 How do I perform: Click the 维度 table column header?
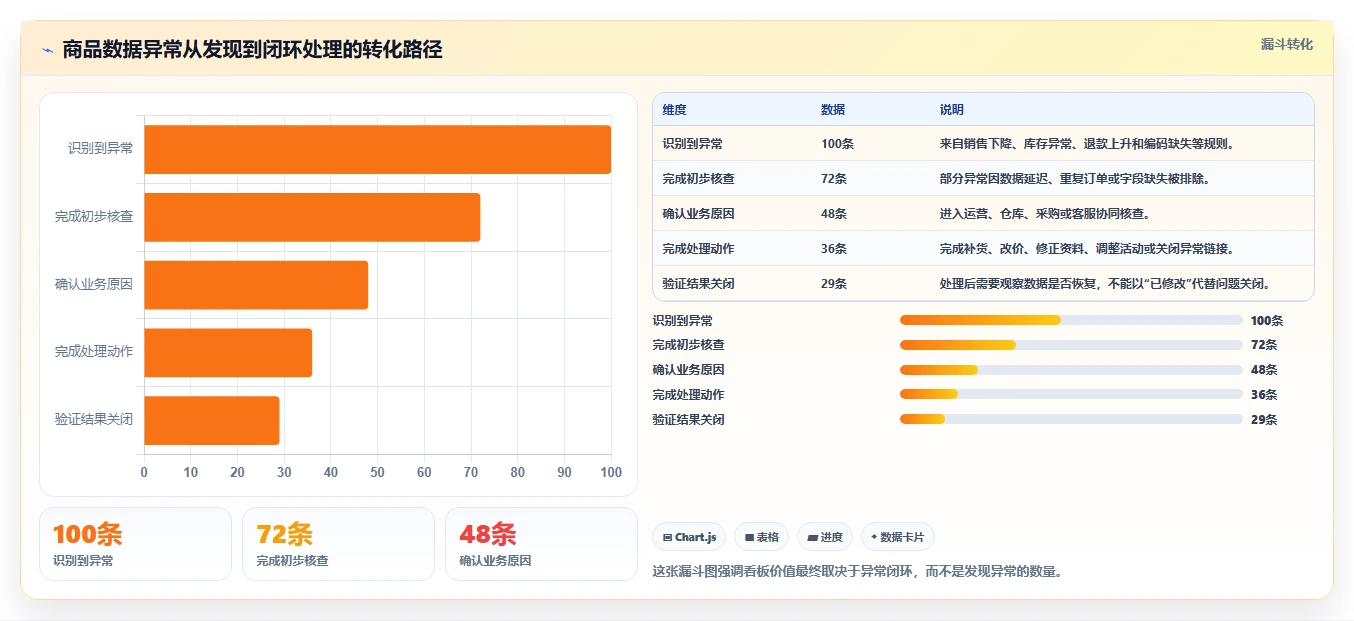pos(674,110)
